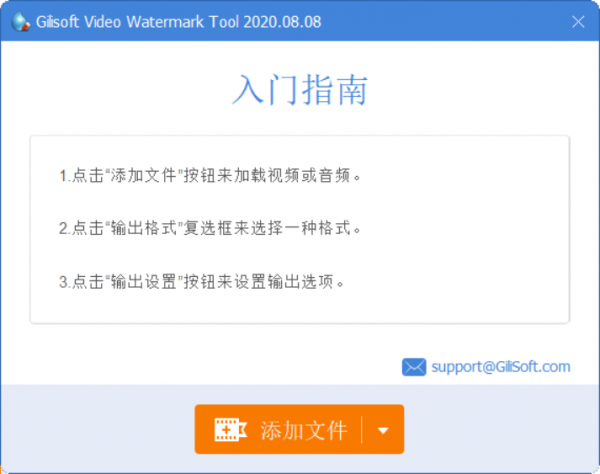The image size is (600, 474).
Task: Click the blank title bar area before the X
Action: pos(444,22)
